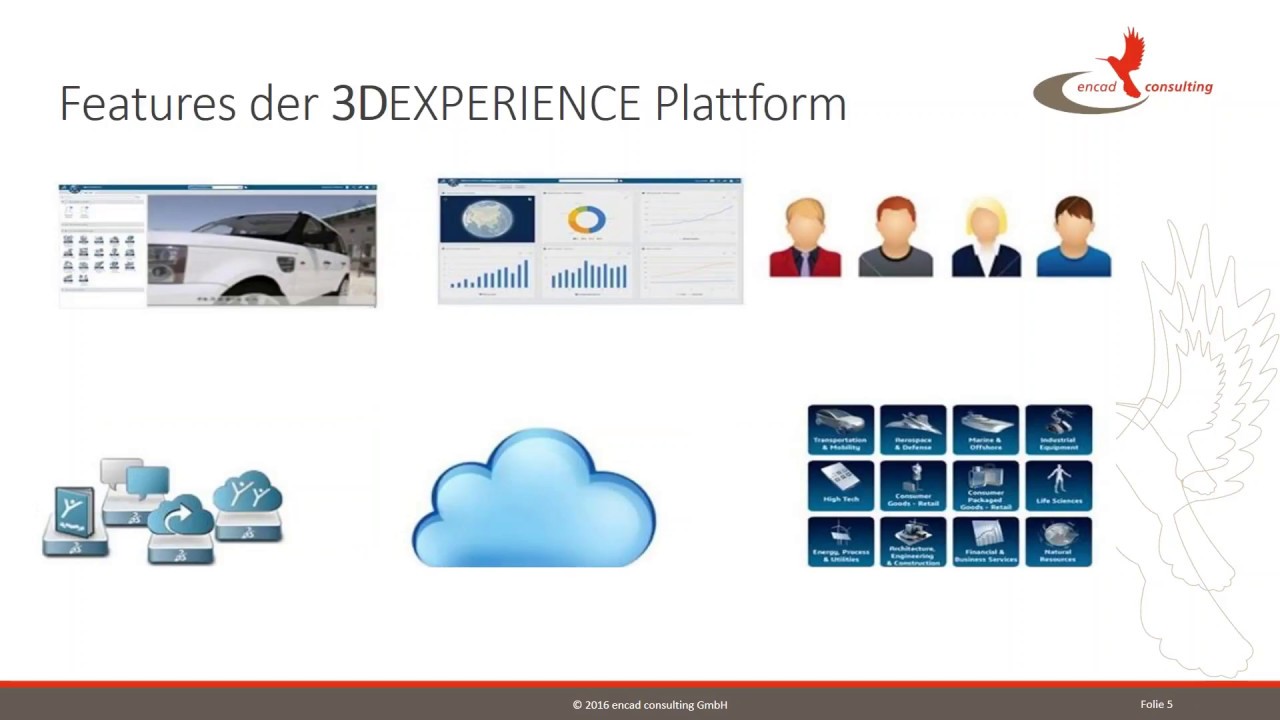Choose the Industrial Equipment tile
This screenshot has height=720, width=1280.
pos(1058,429)
